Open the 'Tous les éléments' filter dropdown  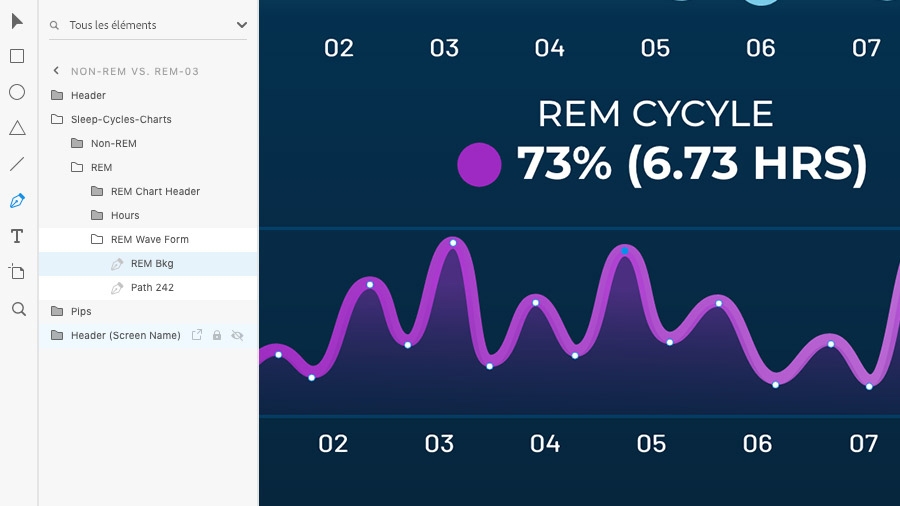241,25
